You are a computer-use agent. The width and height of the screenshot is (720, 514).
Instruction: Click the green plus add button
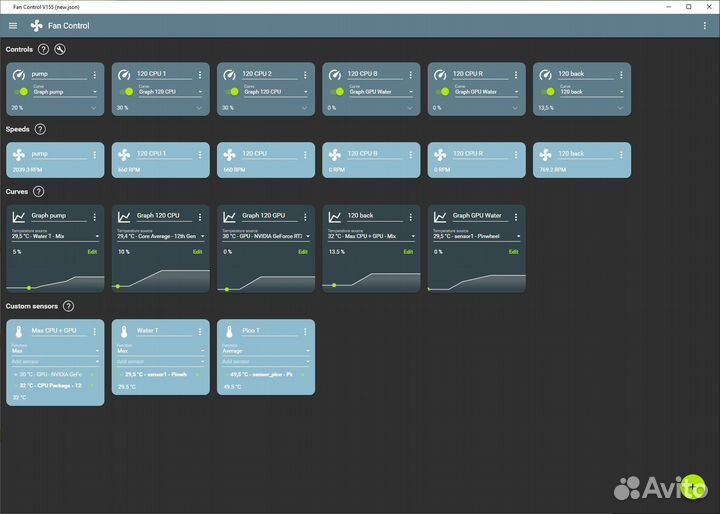[x=692, y=484]
